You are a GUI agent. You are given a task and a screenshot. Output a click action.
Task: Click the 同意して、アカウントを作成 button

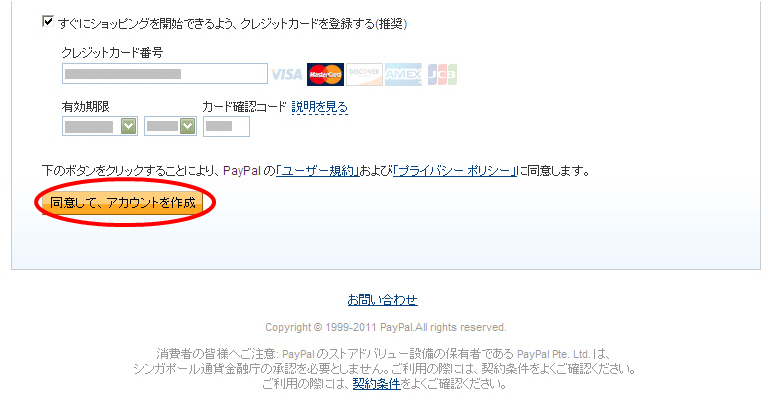coord(123,202)
